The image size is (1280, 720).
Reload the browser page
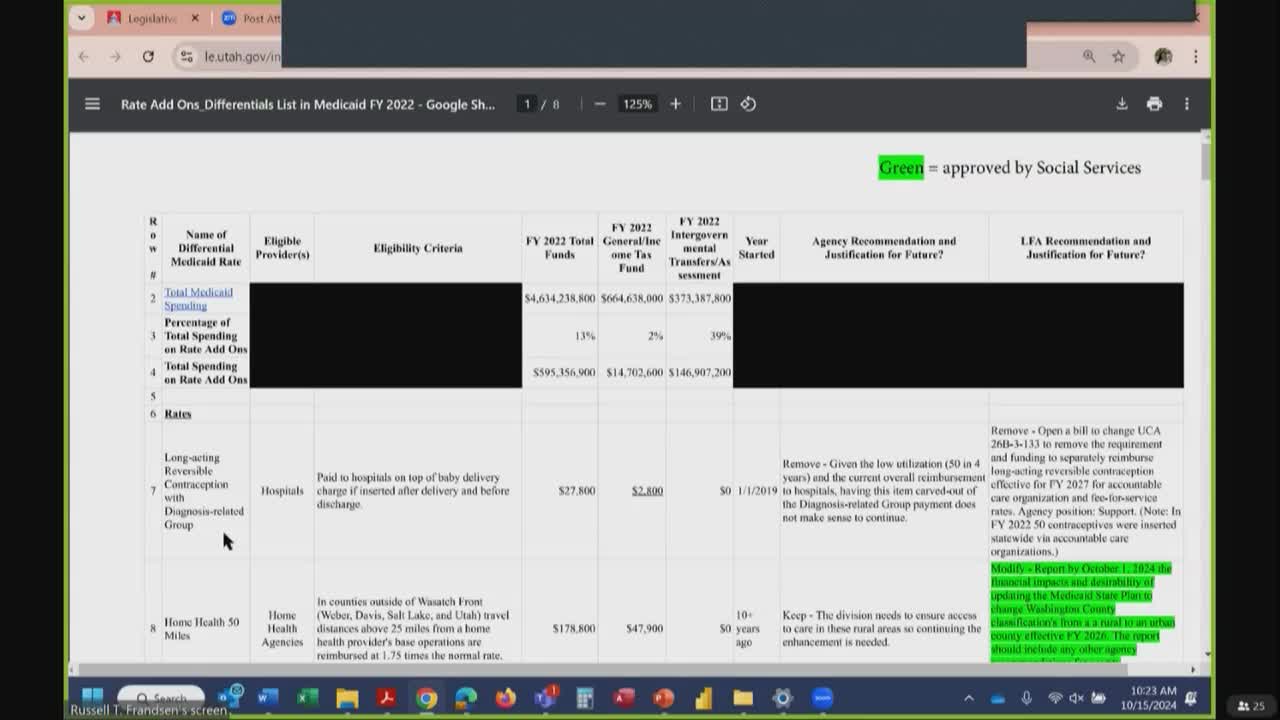click(148, 57)
